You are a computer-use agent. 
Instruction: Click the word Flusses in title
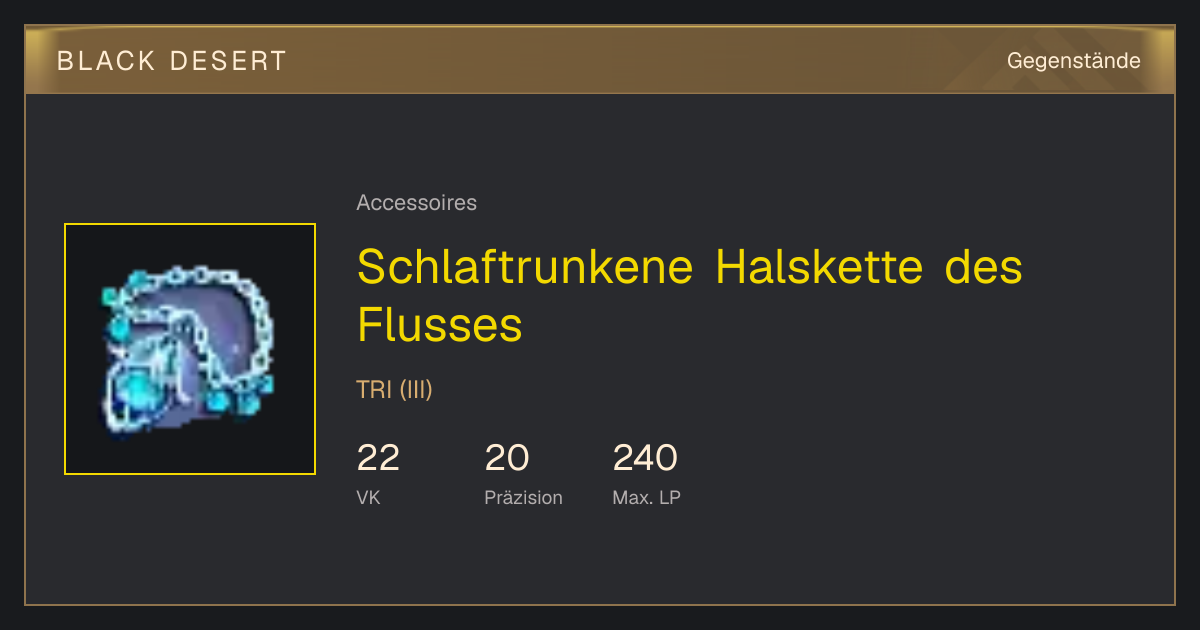[439, 325]
